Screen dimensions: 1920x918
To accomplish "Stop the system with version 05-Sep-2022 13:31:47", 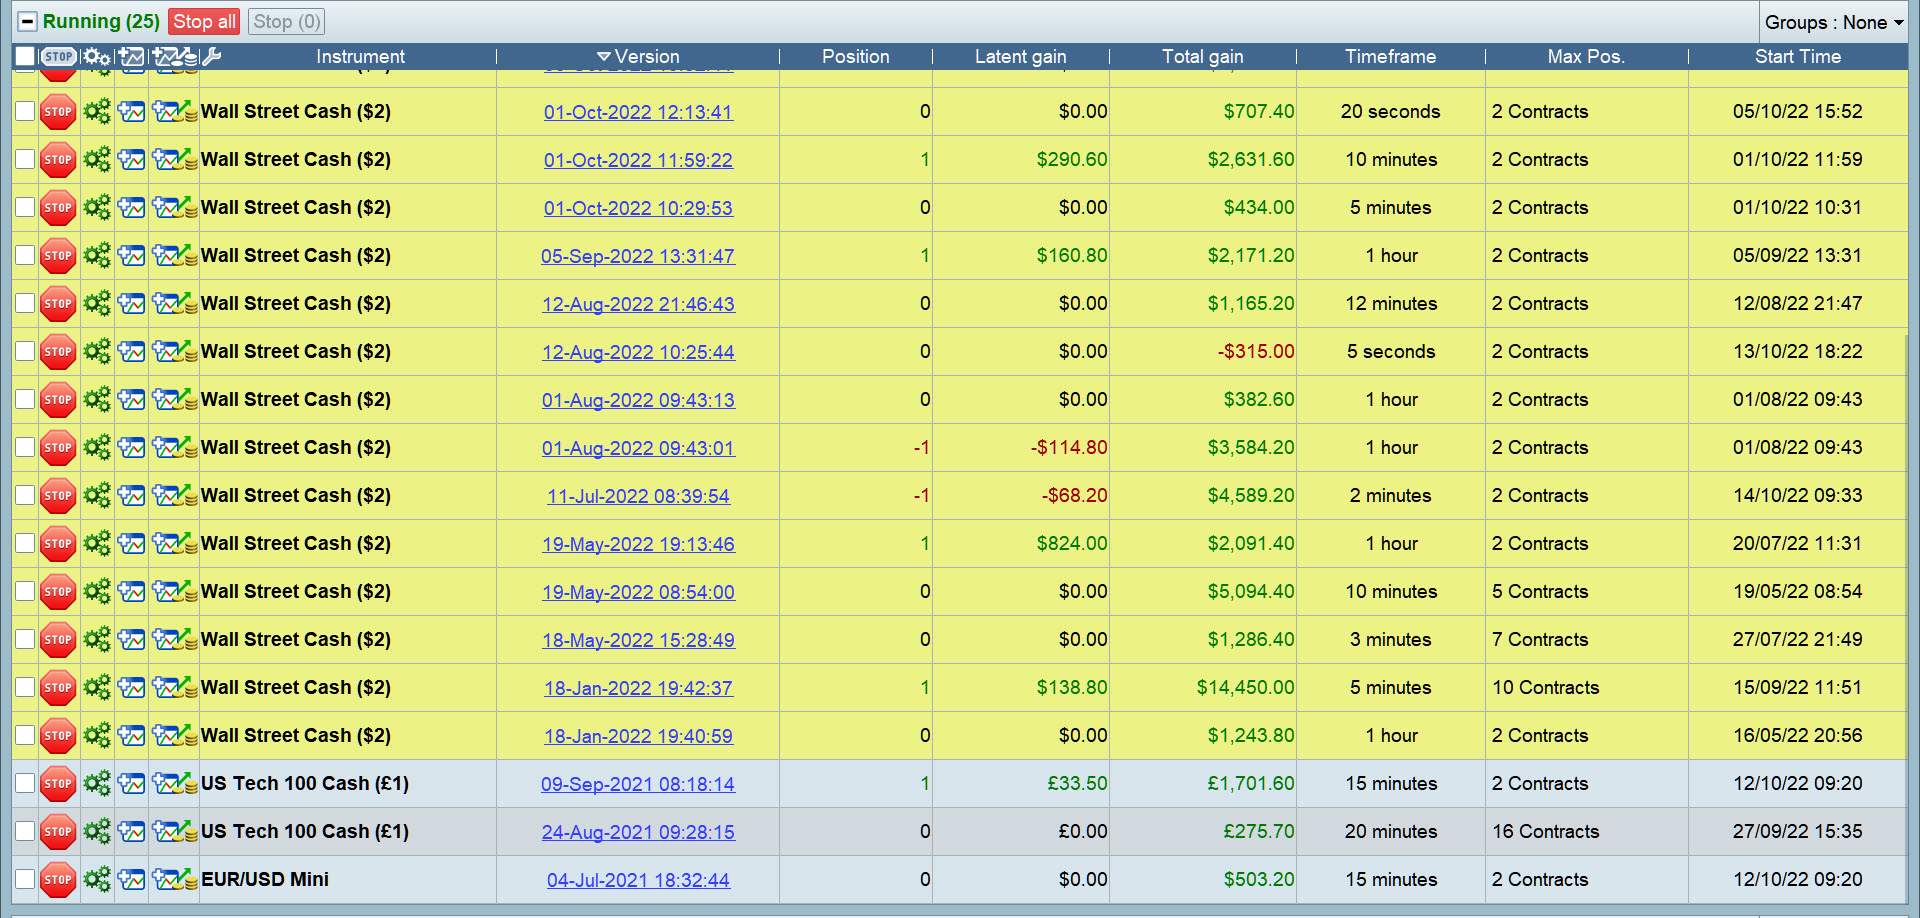I will tap(58, 256).
